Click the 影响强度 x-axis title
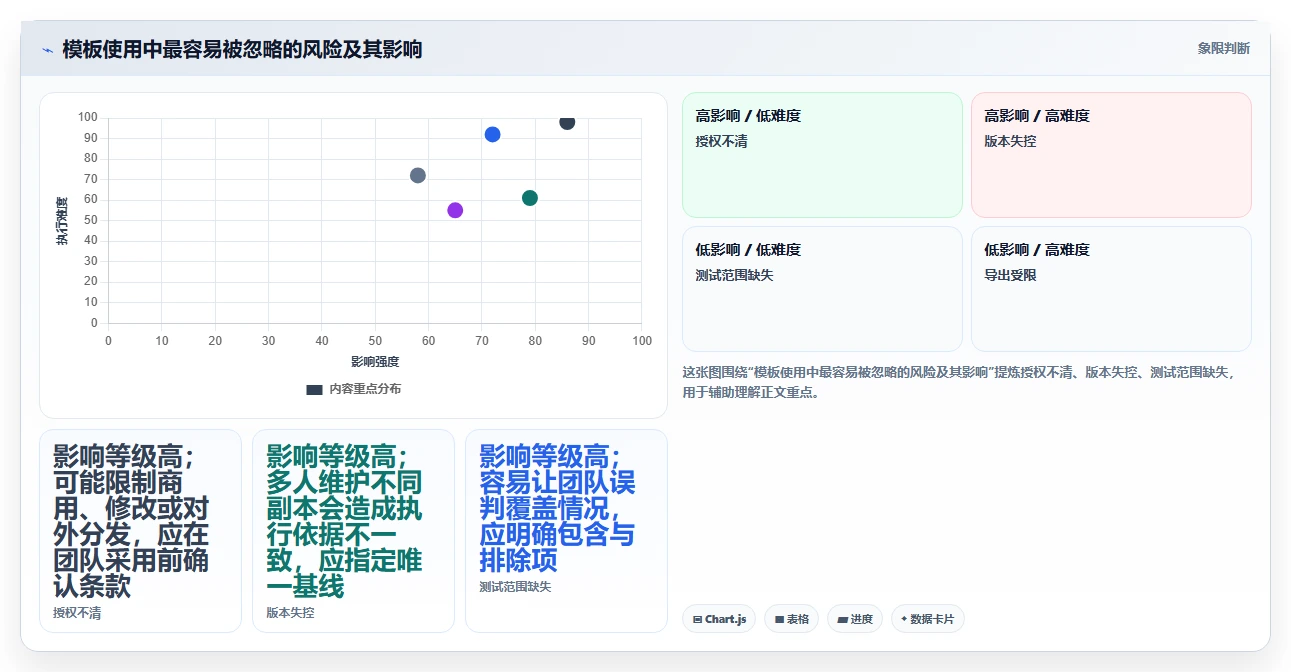The image size is (1291, 672). click(375, 361)
